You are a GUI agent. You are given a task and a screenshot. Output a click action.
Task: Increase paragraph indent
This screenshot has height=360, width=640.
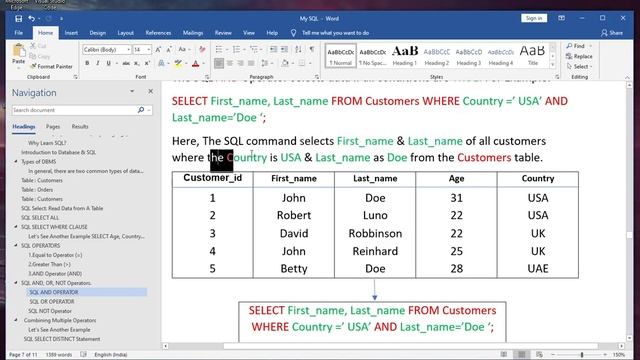pos(284,49)
